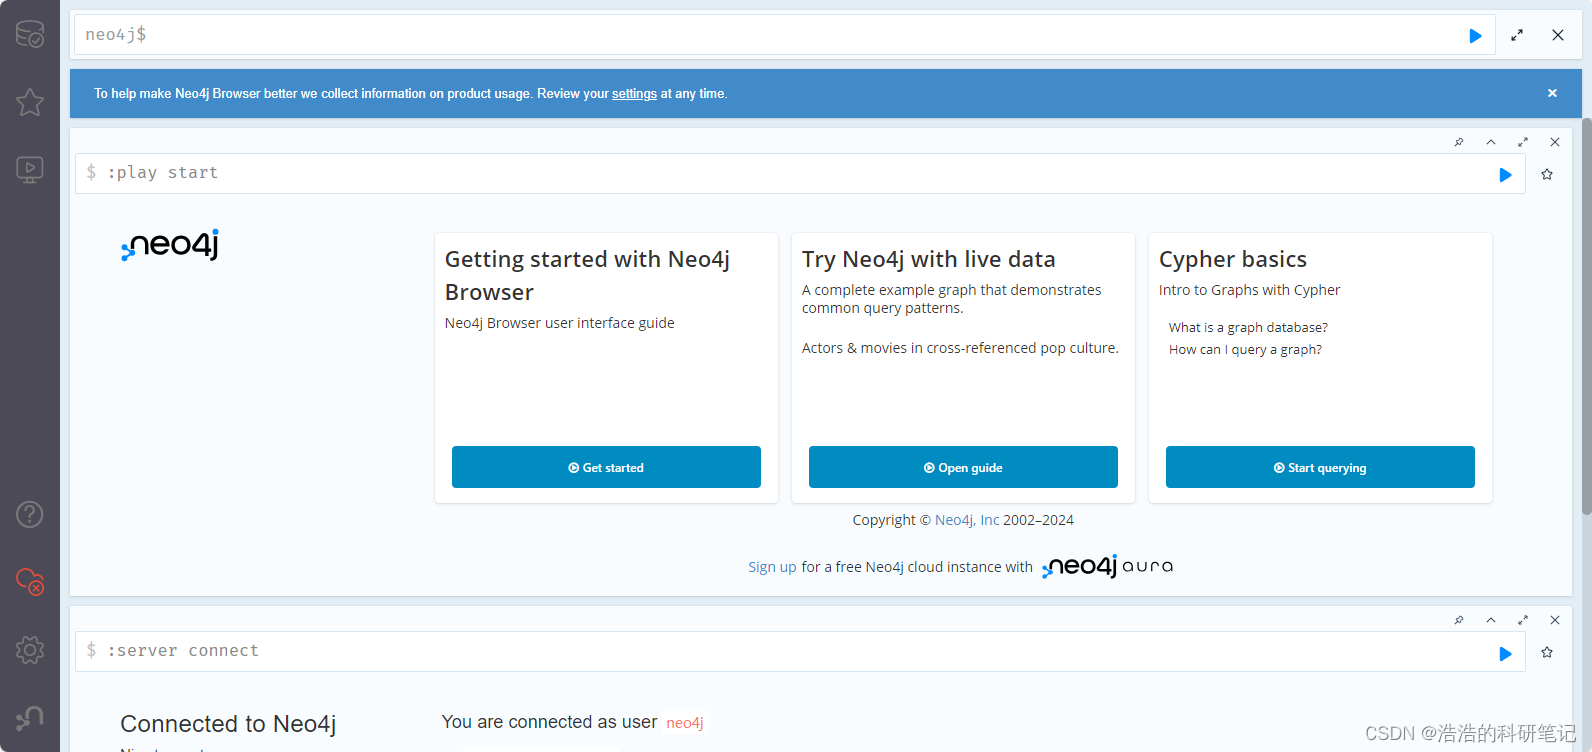
Task: Open the Database information sidebar icon
Action: click(30, 34)
